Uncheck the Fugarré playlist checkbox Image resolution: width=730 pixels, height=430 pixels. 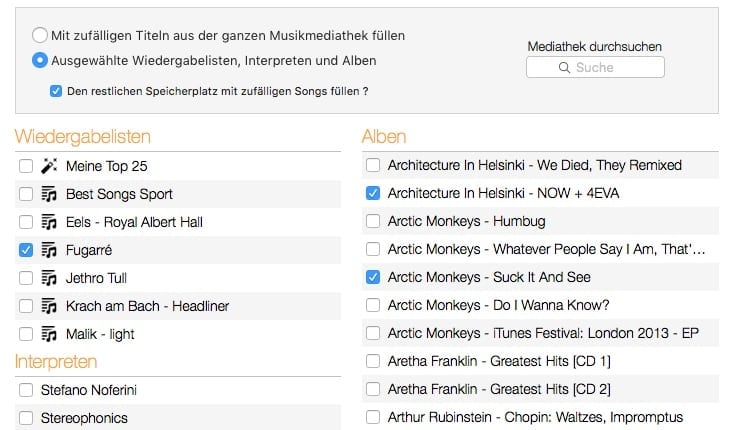click(x=26, y=250)
